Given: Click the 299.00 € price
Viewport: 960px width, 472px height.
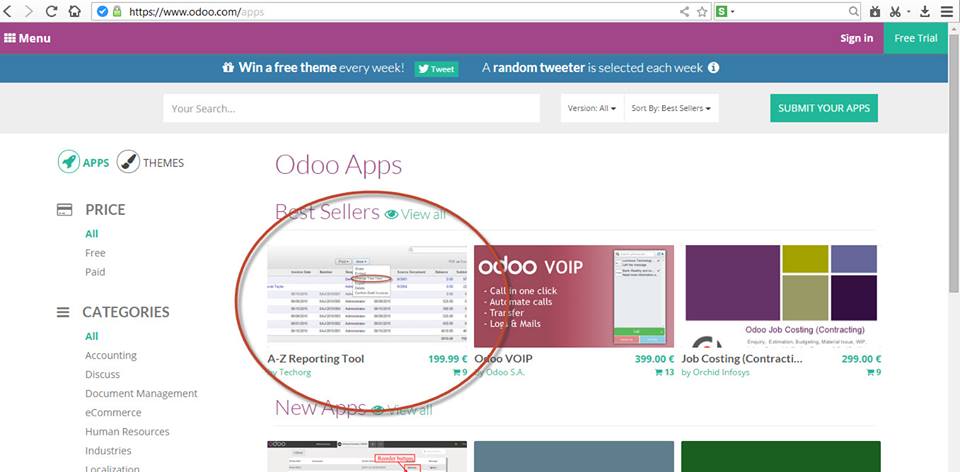Looking at the screenshot, I should click(x=861, y=359).
